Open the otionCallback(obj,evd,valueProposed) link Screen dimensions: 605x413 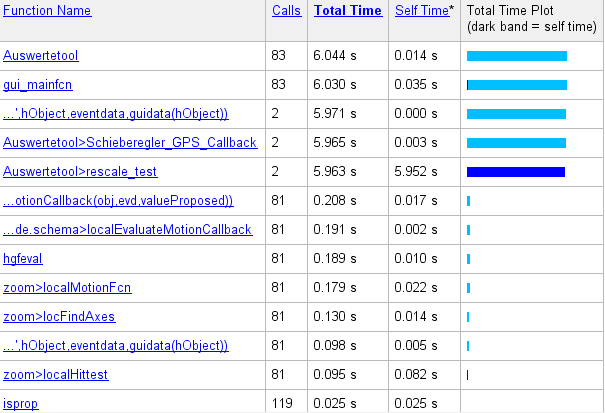[x=118, y=201]
